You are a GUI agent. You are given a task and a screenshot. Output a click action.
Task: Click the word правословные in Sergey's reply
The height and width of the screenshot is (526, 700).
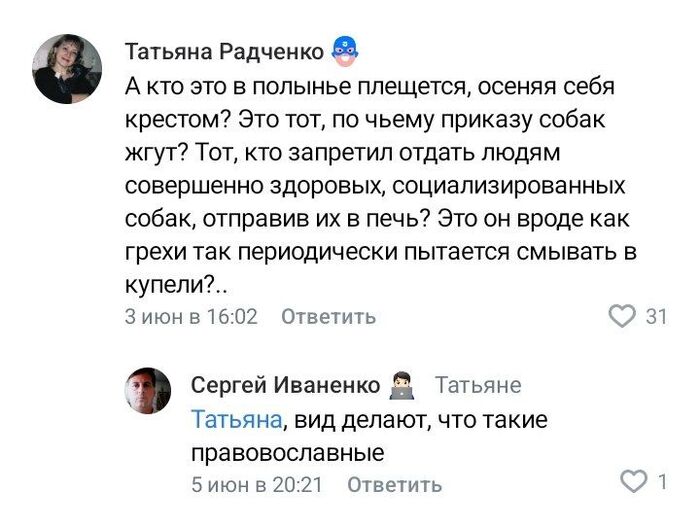[x=288, y=453]
